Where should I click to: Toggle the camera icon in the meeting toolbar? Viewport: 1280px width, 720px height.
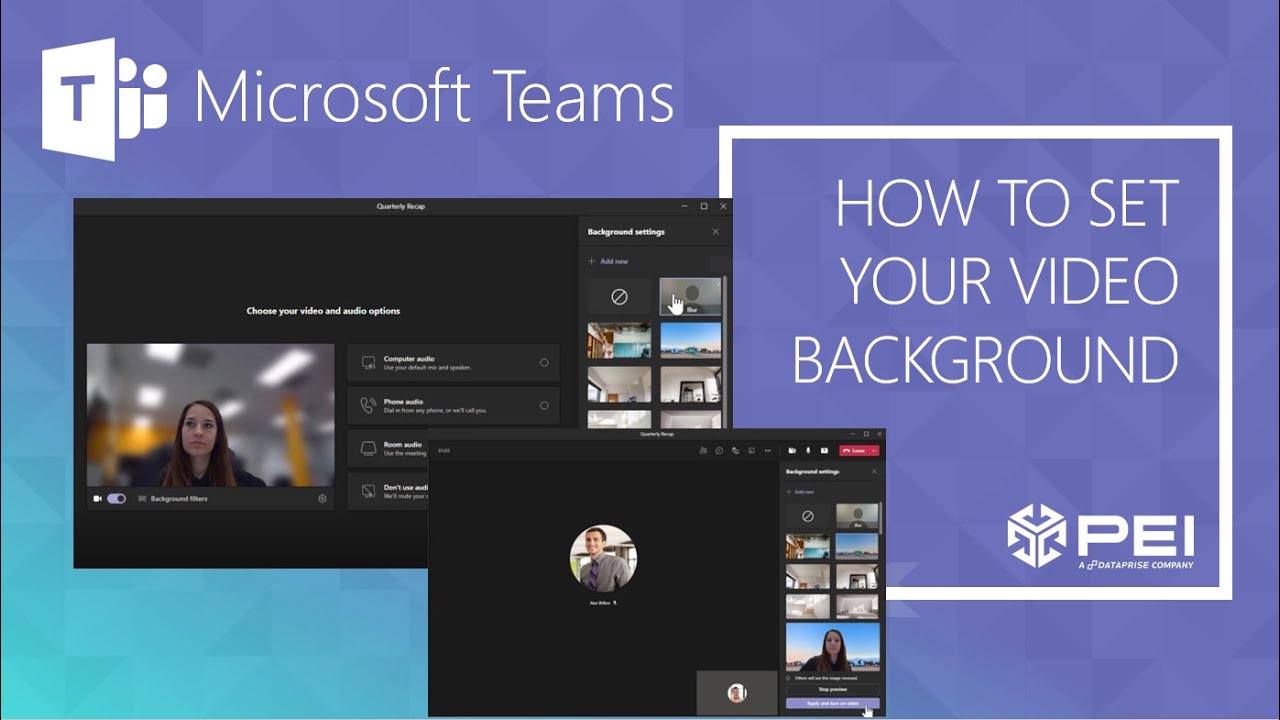point(792,451)
